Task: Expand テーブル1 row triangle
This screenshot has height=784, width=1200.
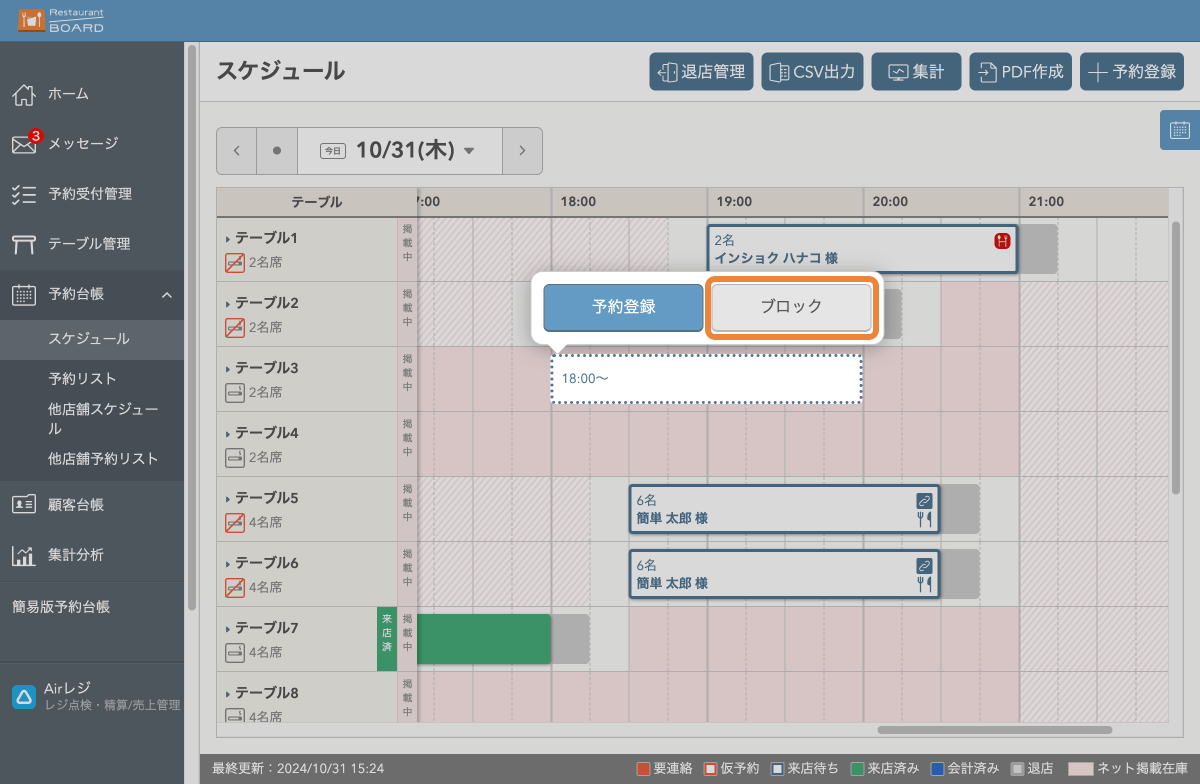Action: [x=228, y=239]
